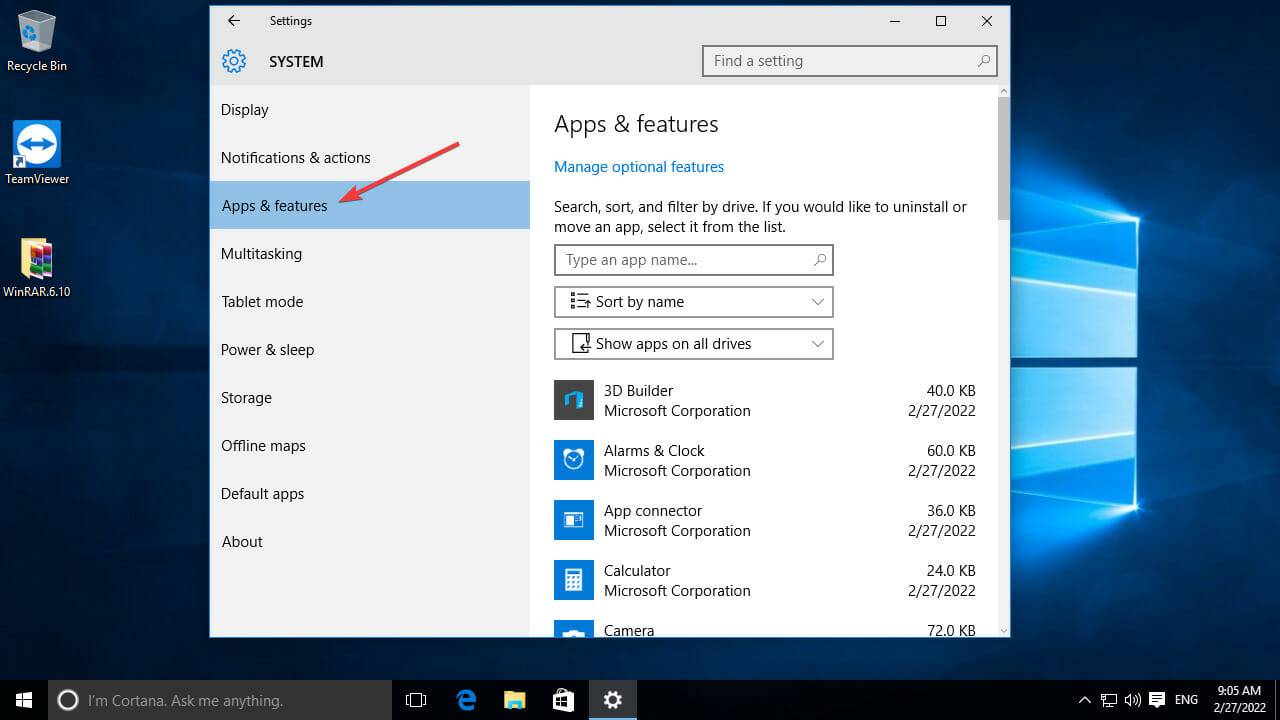Select the App connector icon
The image size is (1280, 720).
(573, 520)
